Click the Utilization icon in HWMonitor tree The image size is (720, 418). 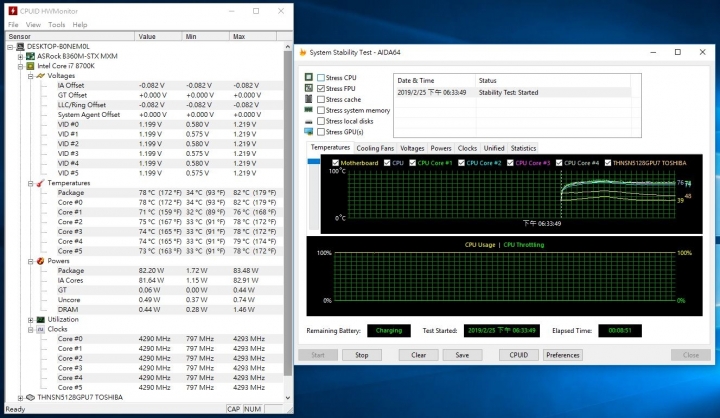[40, 319]
